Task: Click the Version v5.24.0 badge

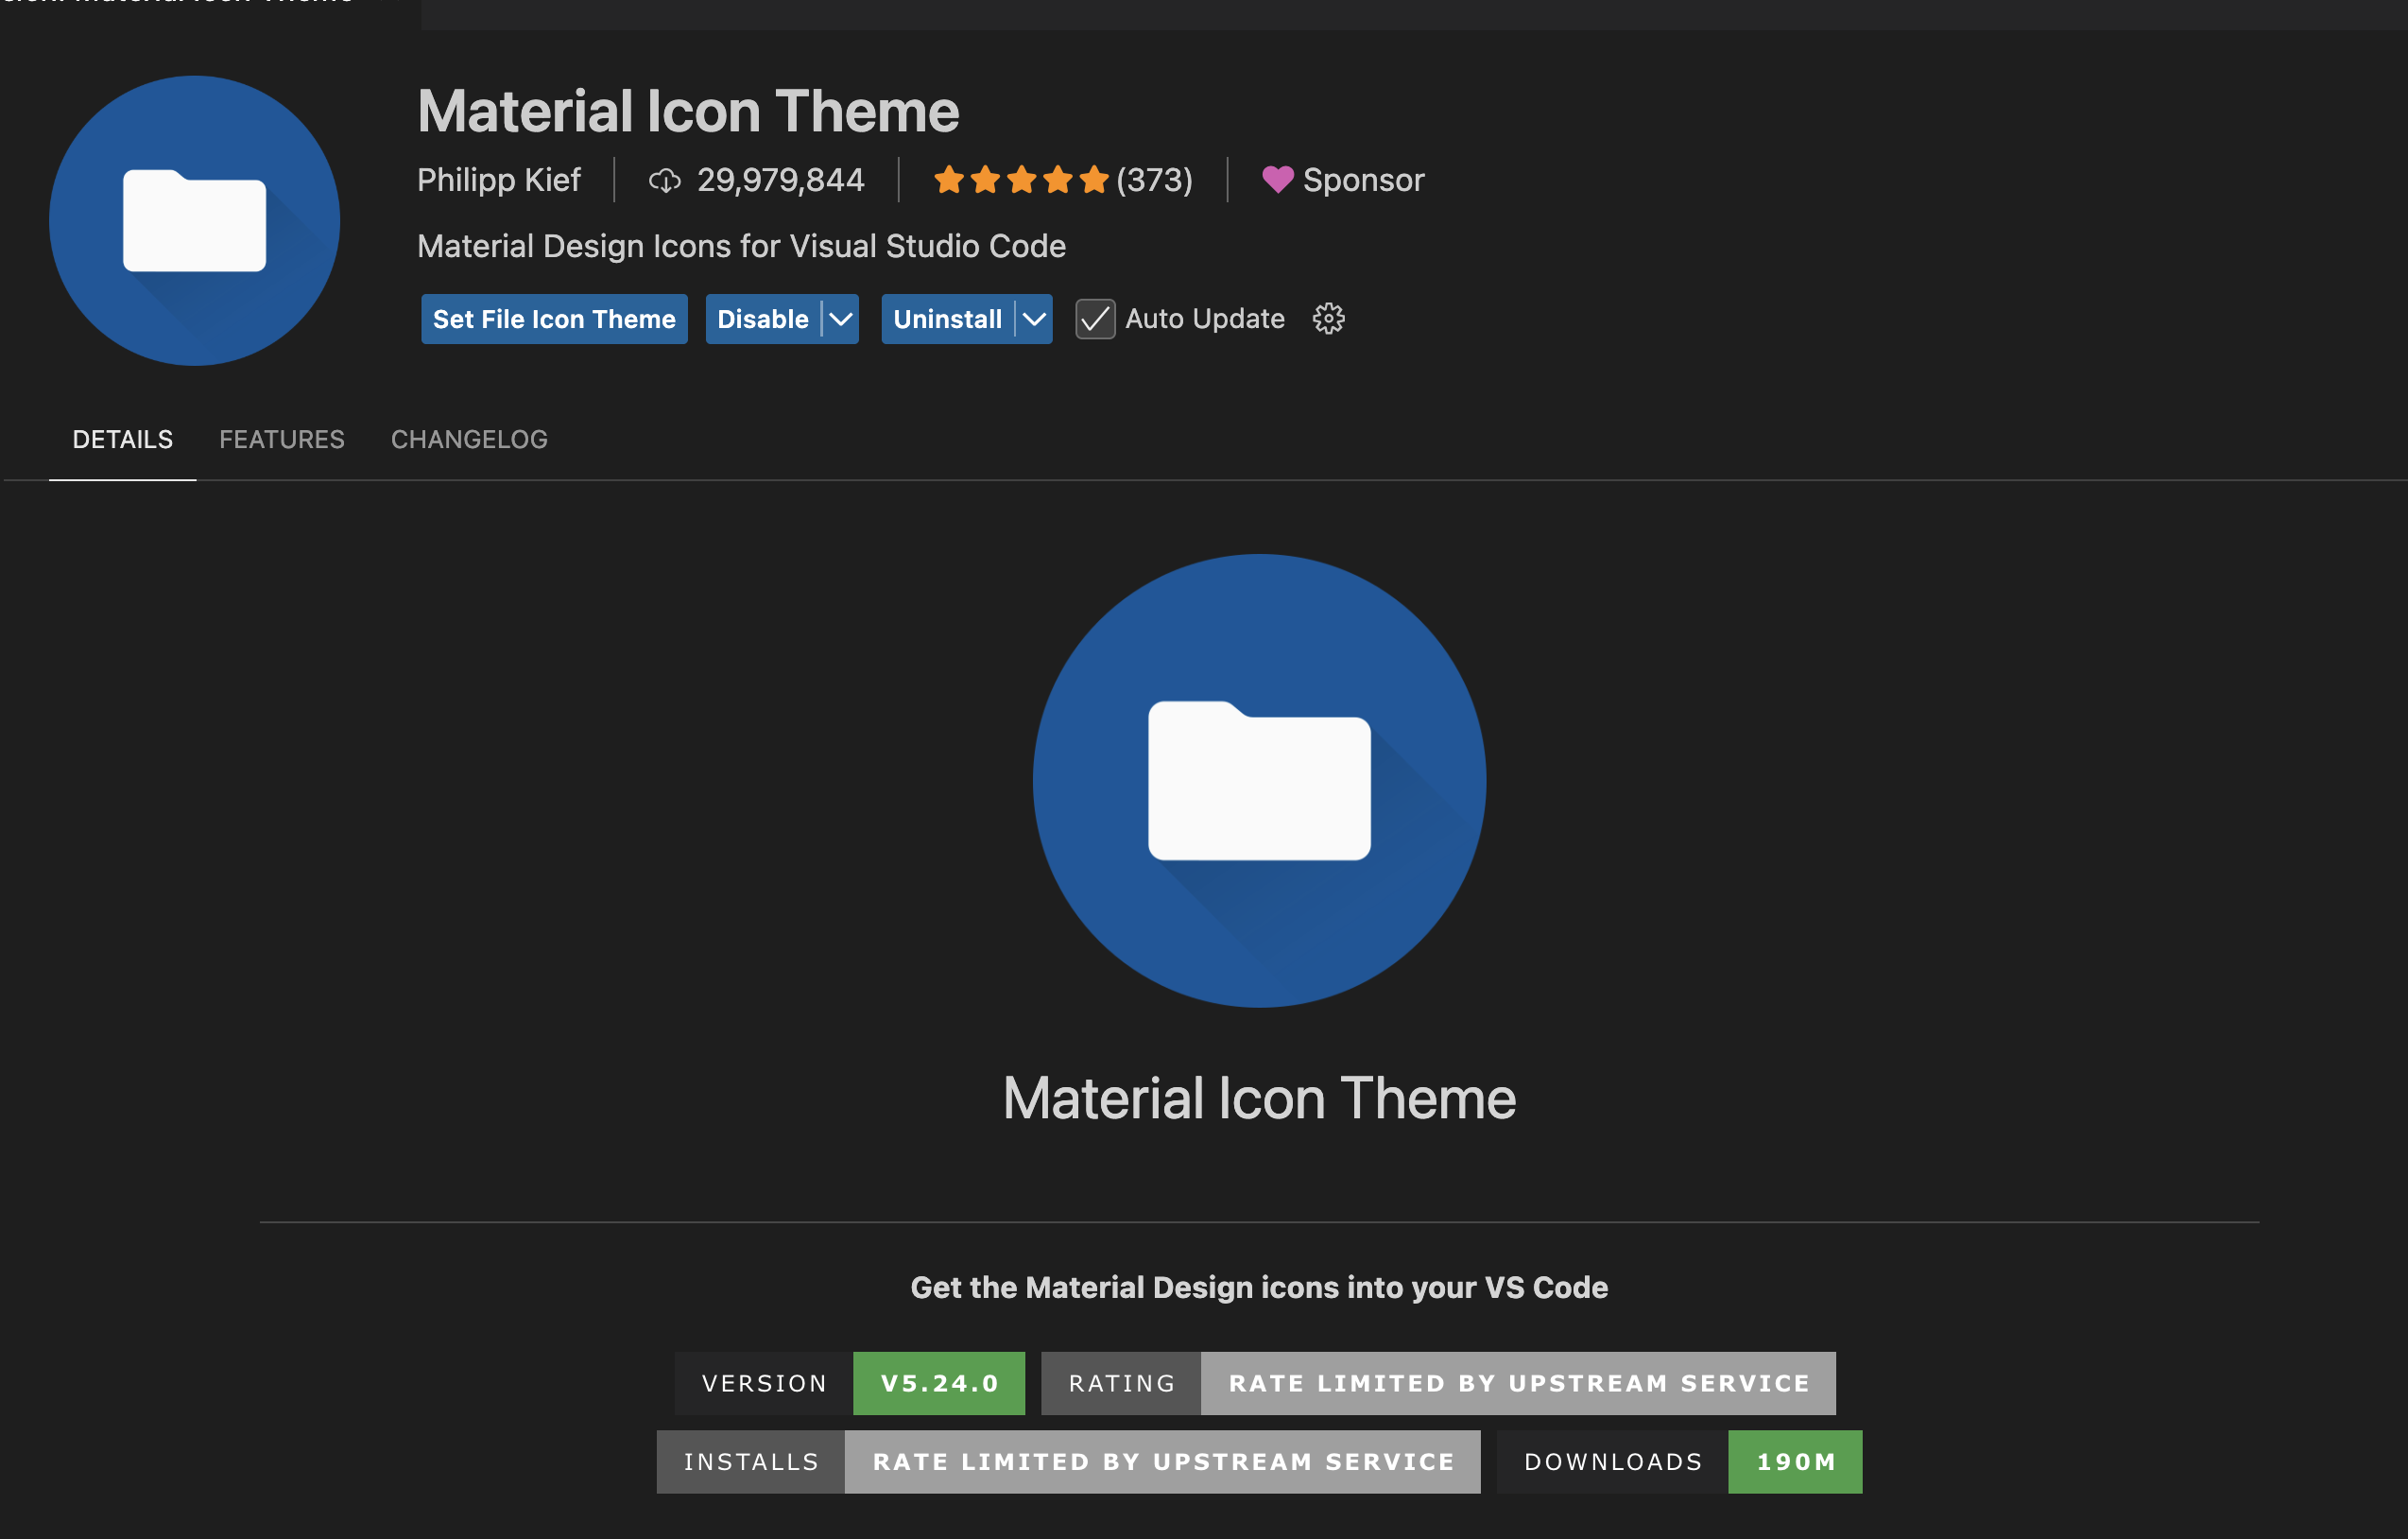Action: (x=850, y=1383)
